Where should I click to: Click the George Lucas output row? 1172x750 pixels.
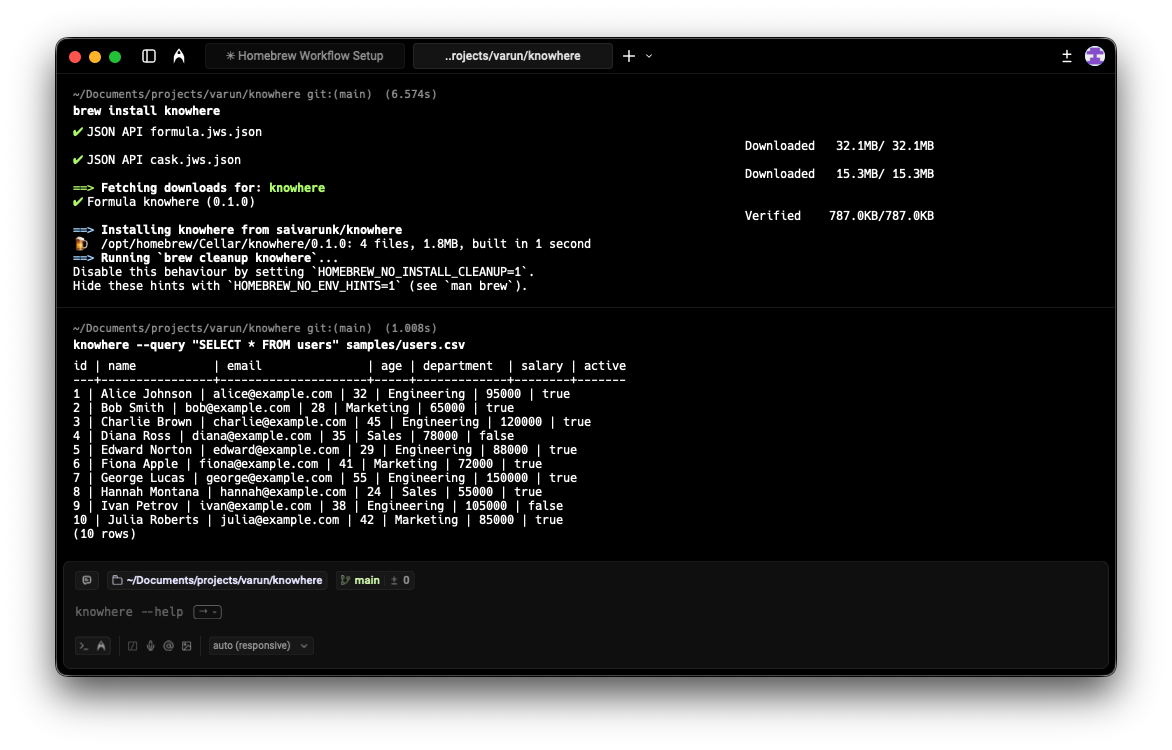pos(325,479)
